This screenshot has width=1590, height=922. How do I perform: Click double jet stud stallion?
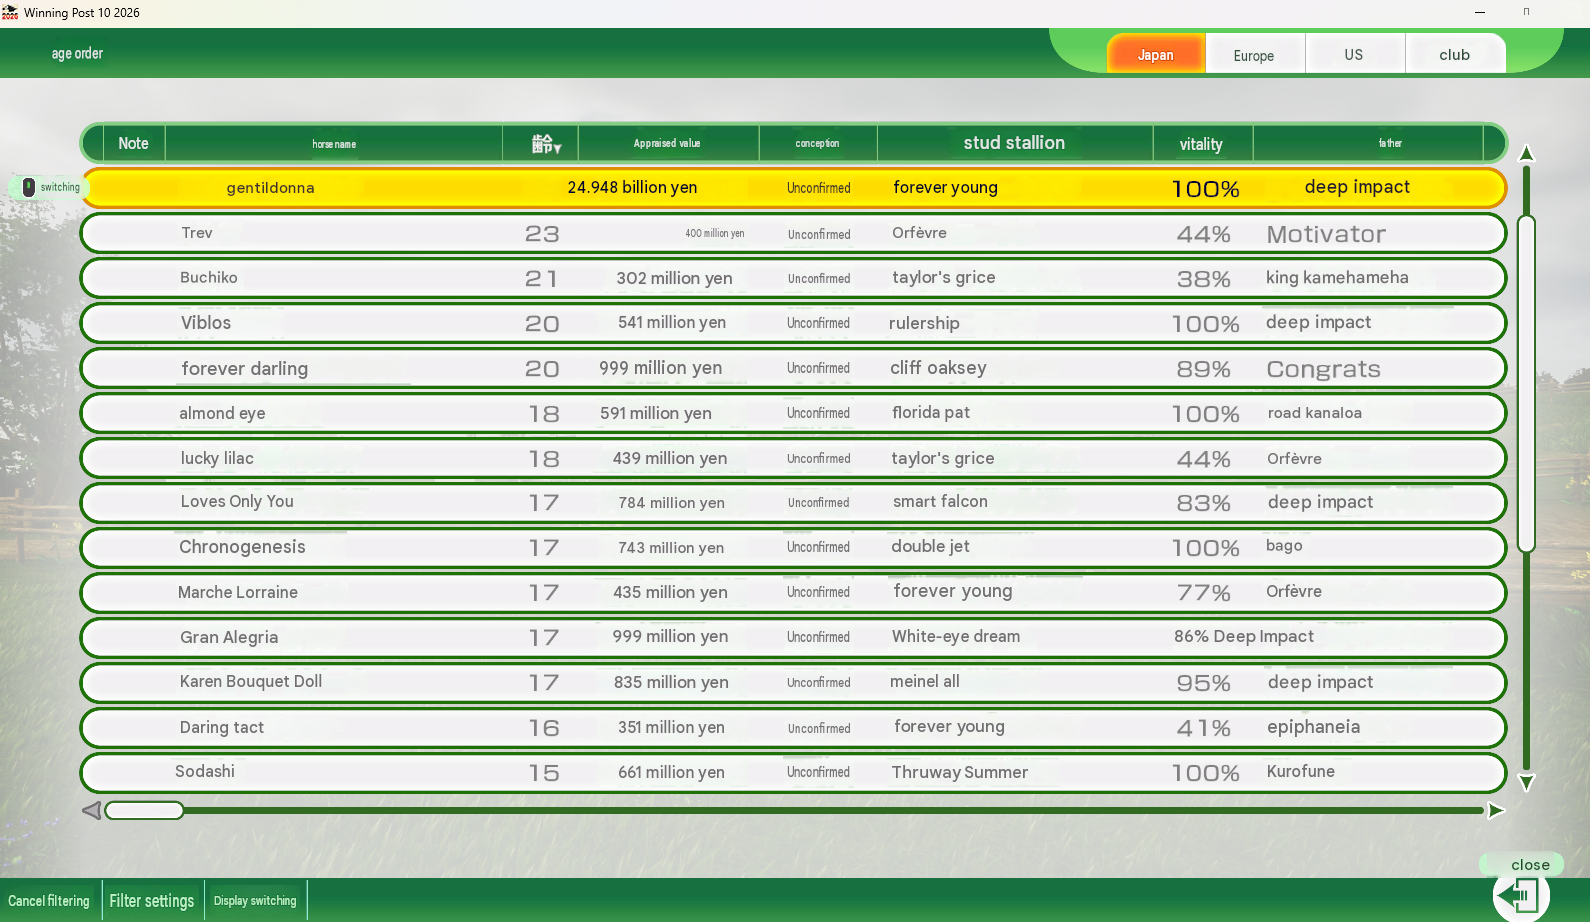point(930,547)
